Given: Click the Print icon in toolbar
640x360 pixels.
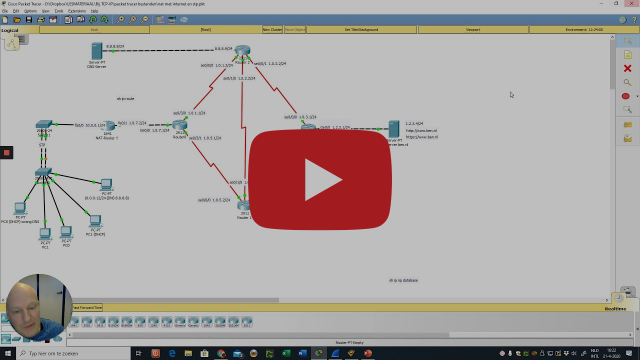Looking at the screenshot, I should coord(41,20).
